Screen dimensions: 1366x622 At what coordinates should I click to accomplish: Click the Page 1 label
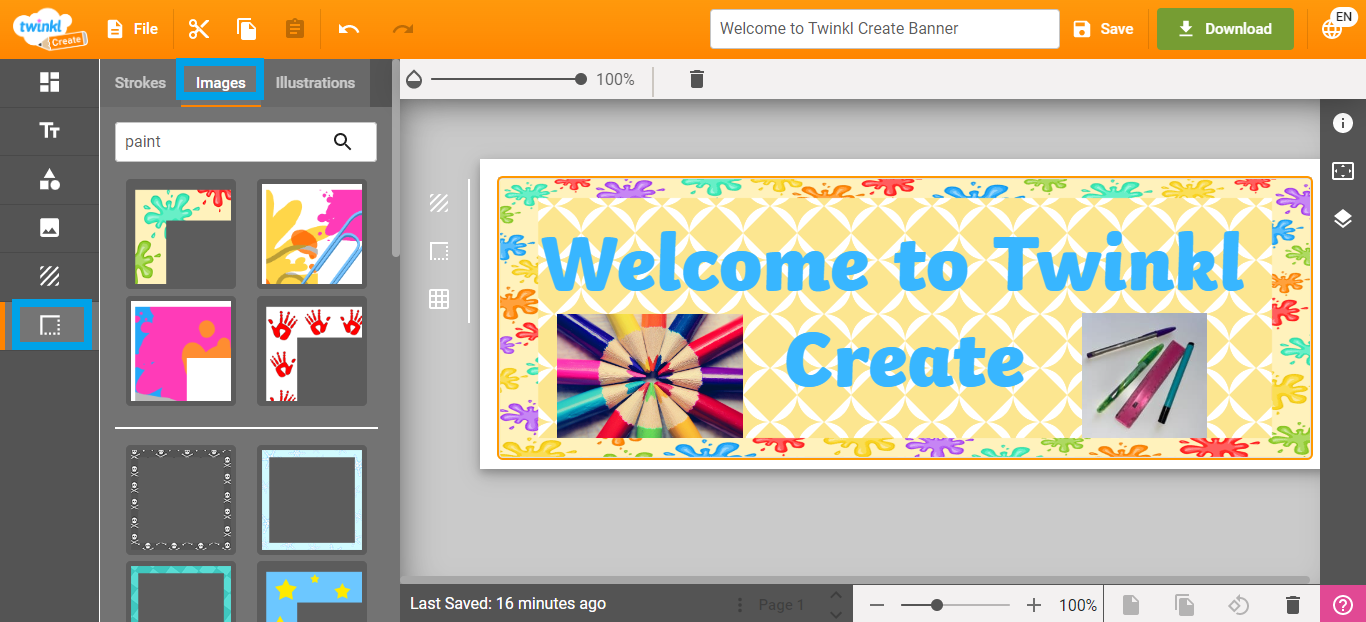pyautogui.click(x=782, y=605)
